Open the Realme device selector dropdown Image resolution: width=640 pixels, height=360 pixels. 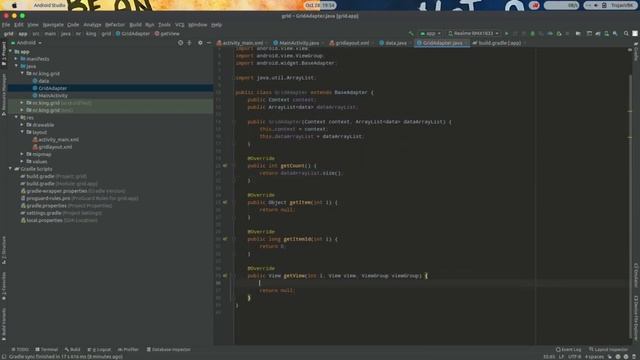(x=473, y=33)
